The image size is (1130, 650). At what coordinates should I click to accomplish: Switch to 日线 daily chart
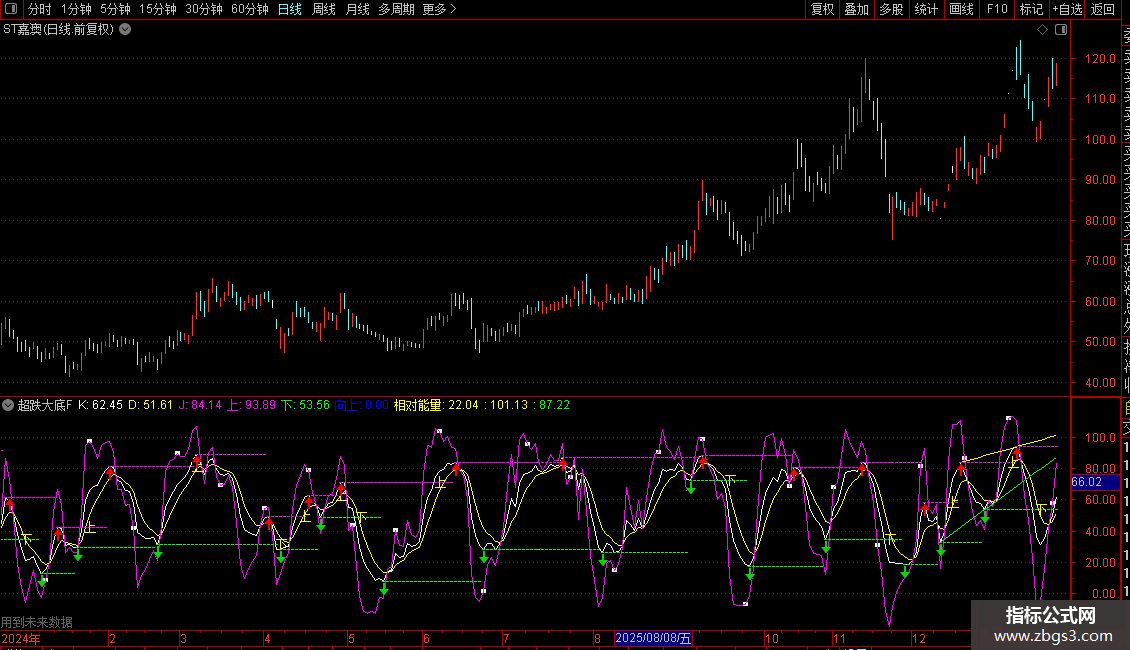tap(290, 9)
